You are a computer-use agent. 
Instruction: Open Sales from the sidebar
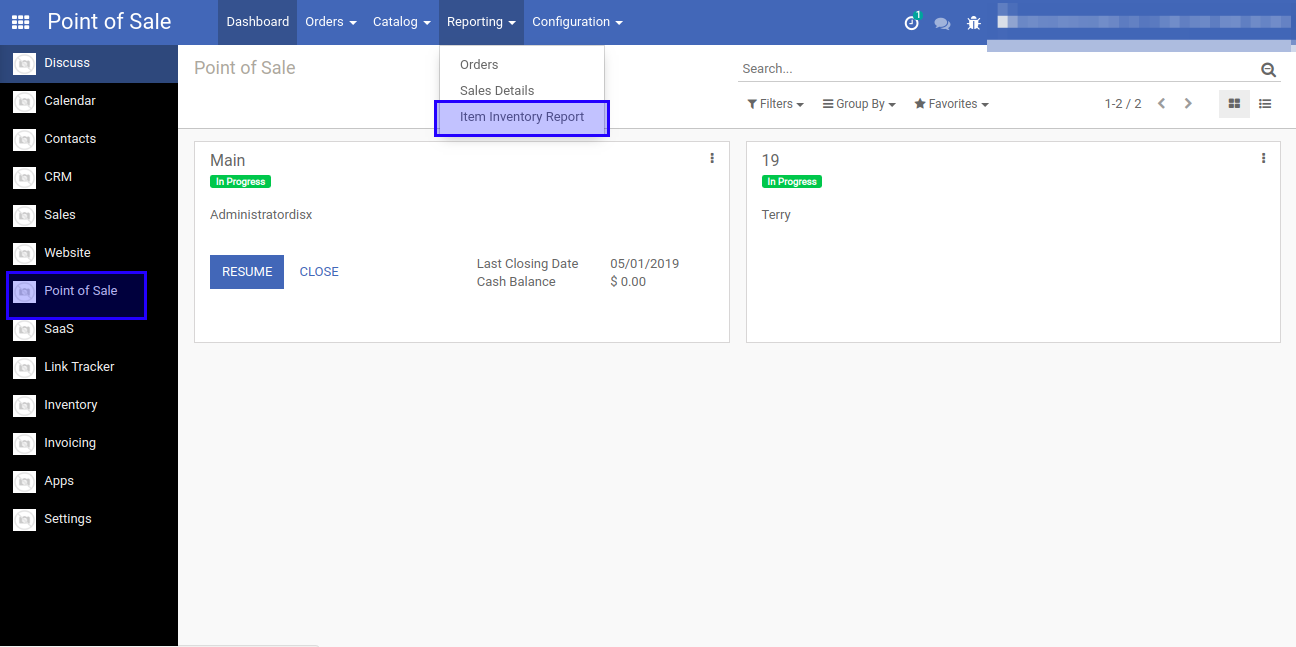coord(60,215)
